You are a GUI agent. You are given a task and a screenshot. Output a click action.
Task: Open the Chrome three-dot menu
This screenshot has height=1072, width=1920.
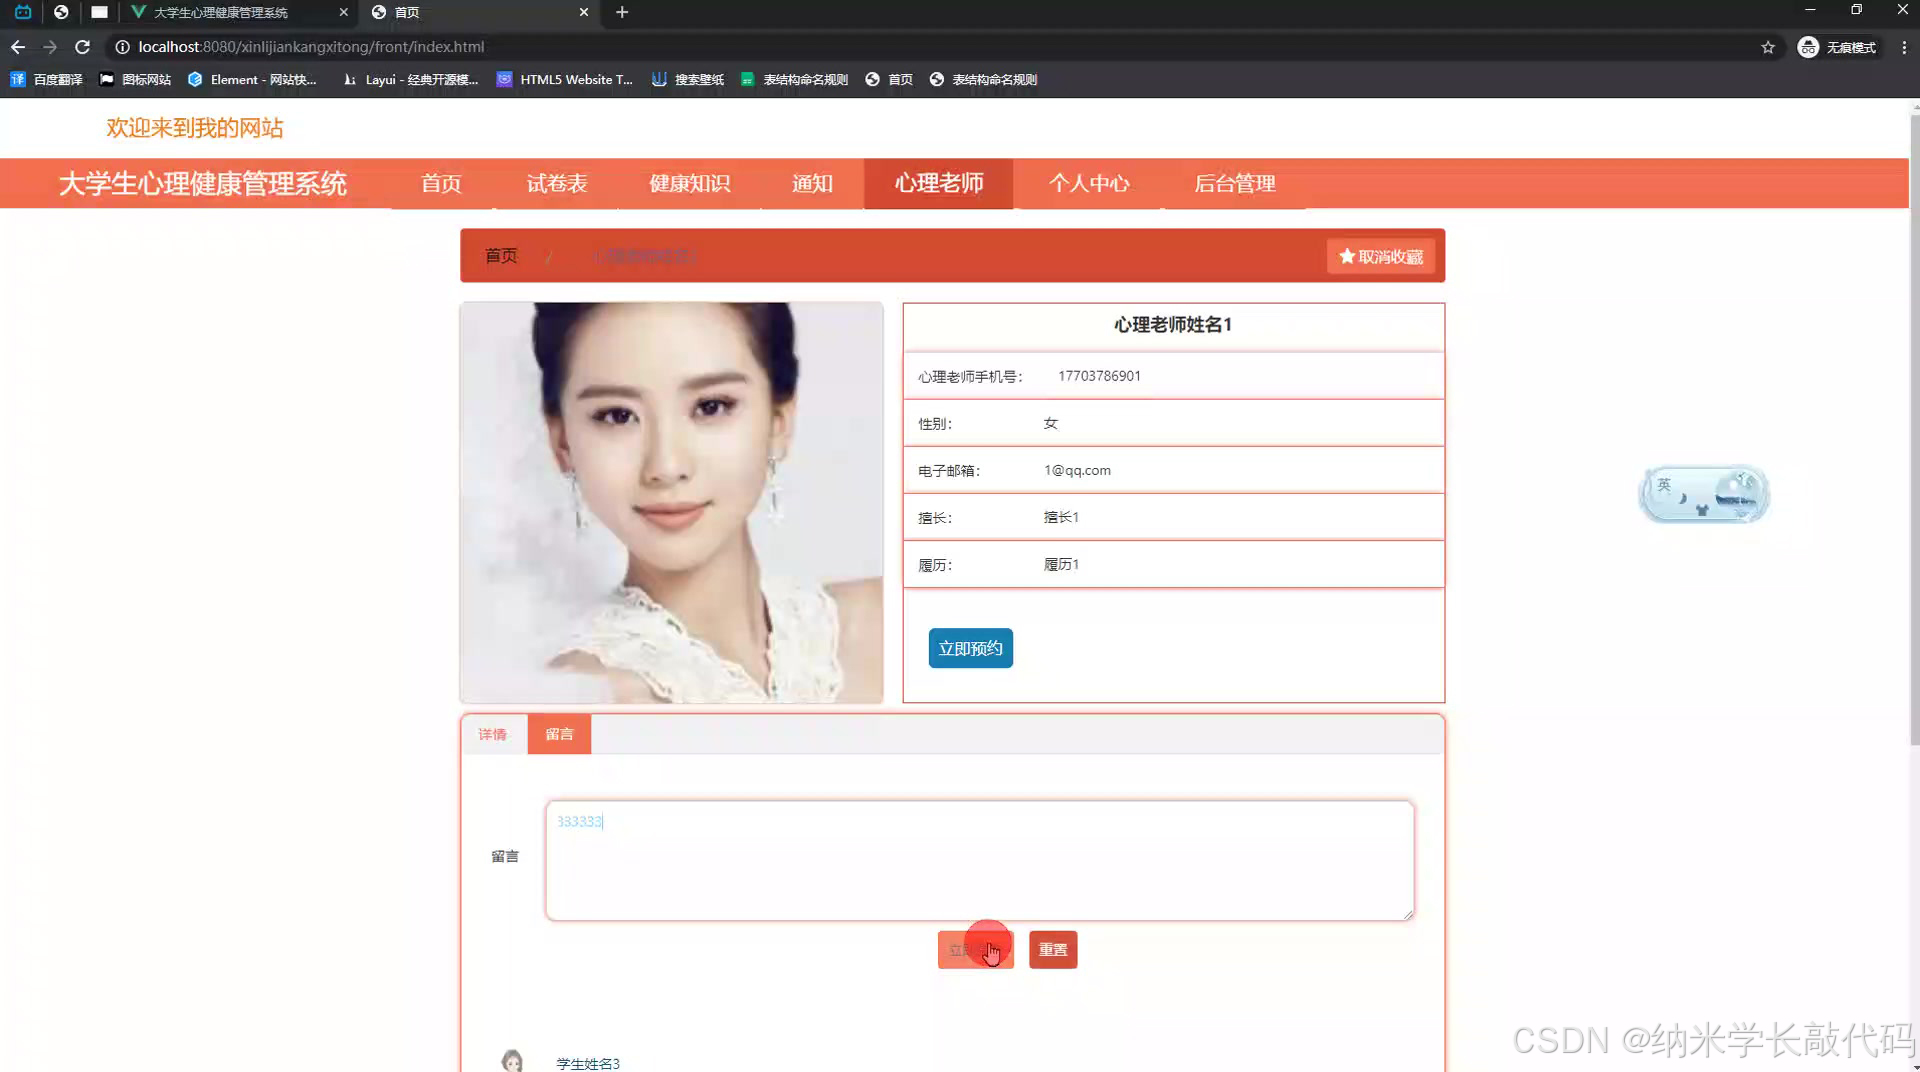1904,47
